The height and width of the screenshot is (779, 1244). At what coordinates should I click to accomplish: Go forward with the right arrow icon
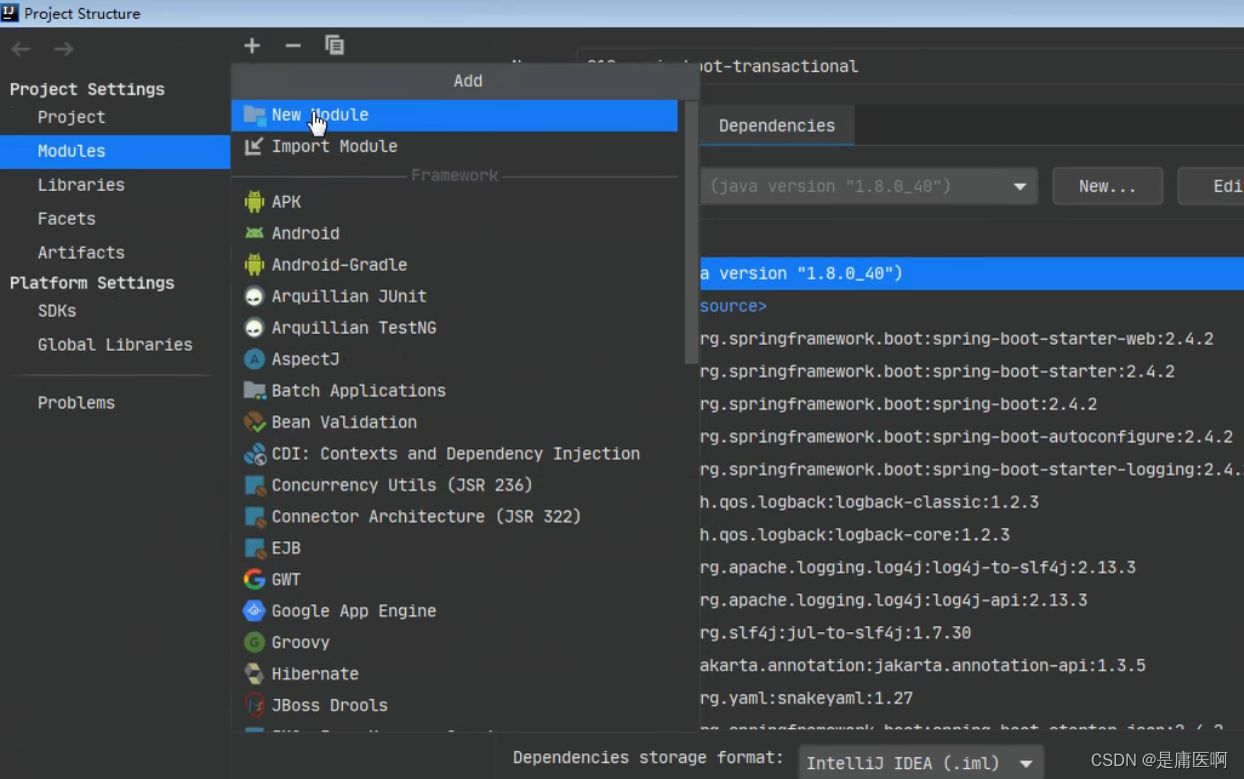pyautogui.click(x=63, y=49)
